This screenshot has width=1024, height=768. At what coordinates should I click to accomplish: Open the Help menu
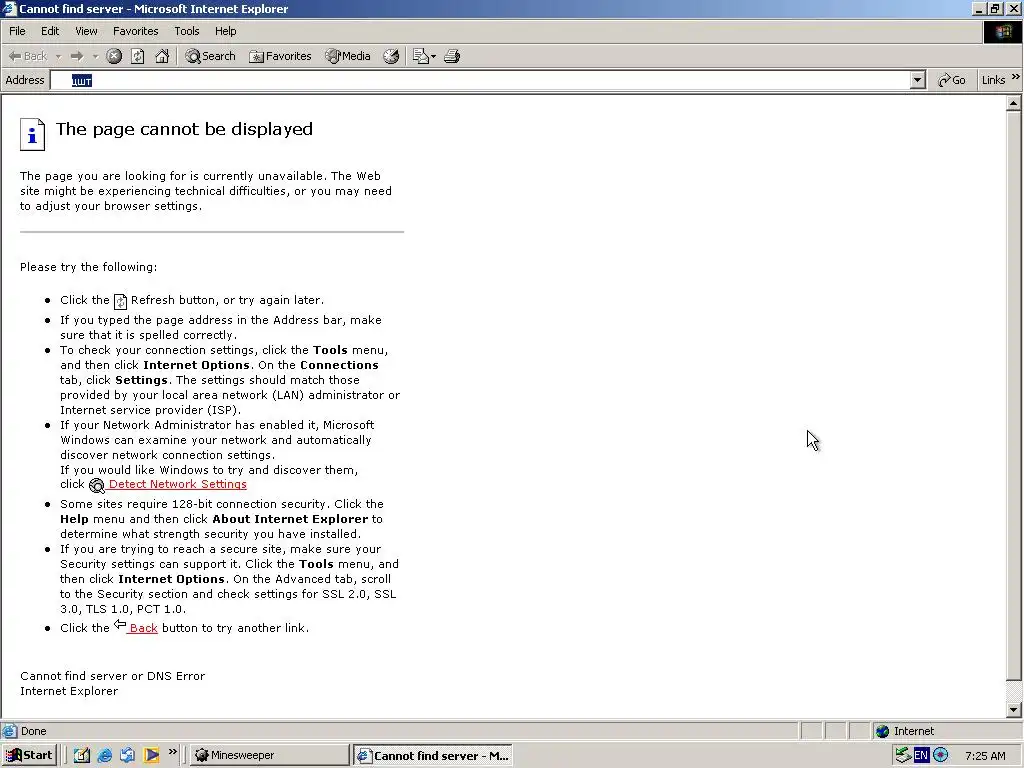[x=225, y=31]
